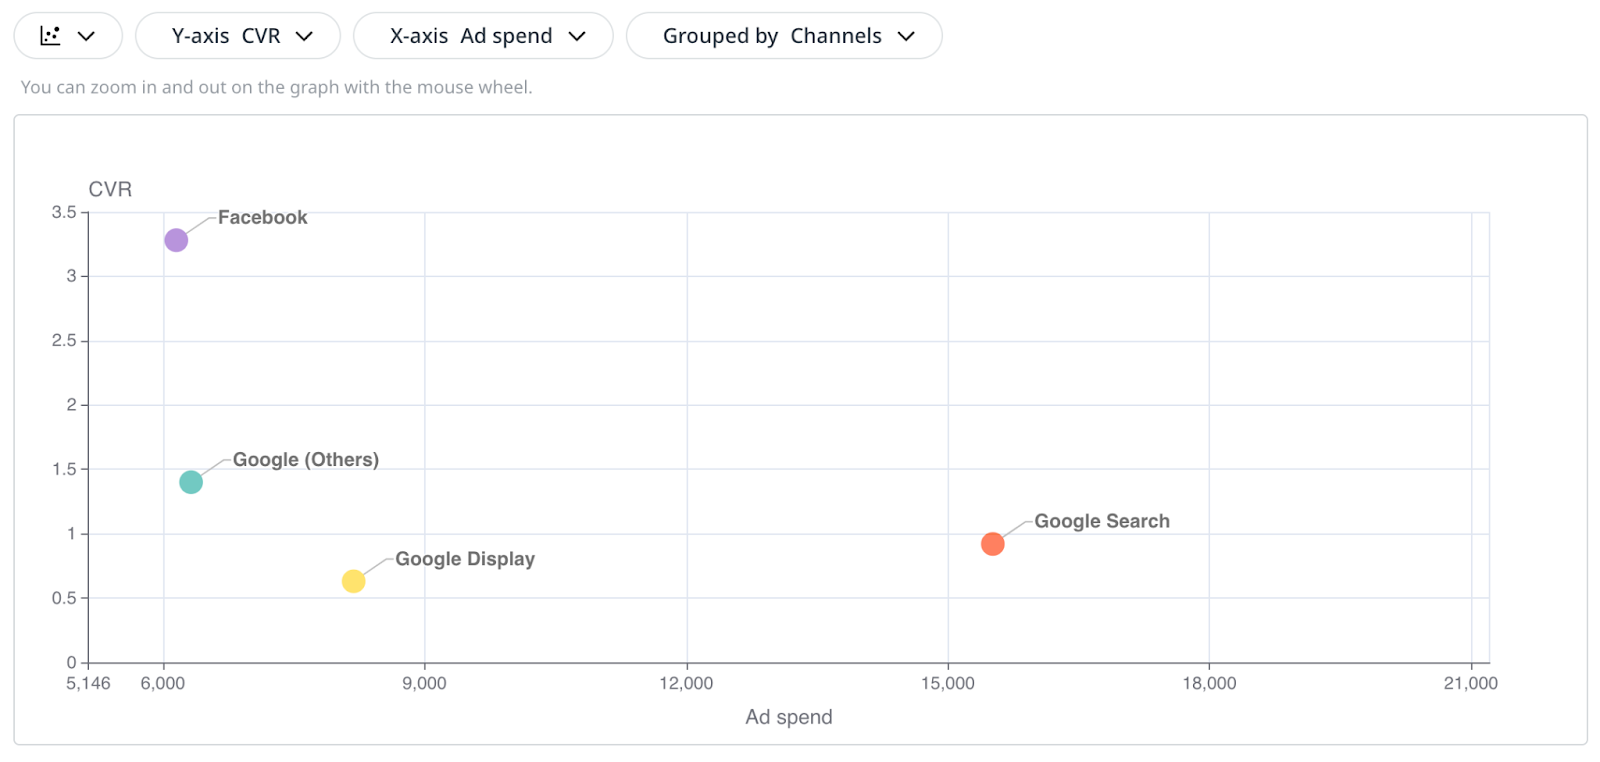Click the Google (Others) label
The image size is (1600, 762).
coord(306,460)
